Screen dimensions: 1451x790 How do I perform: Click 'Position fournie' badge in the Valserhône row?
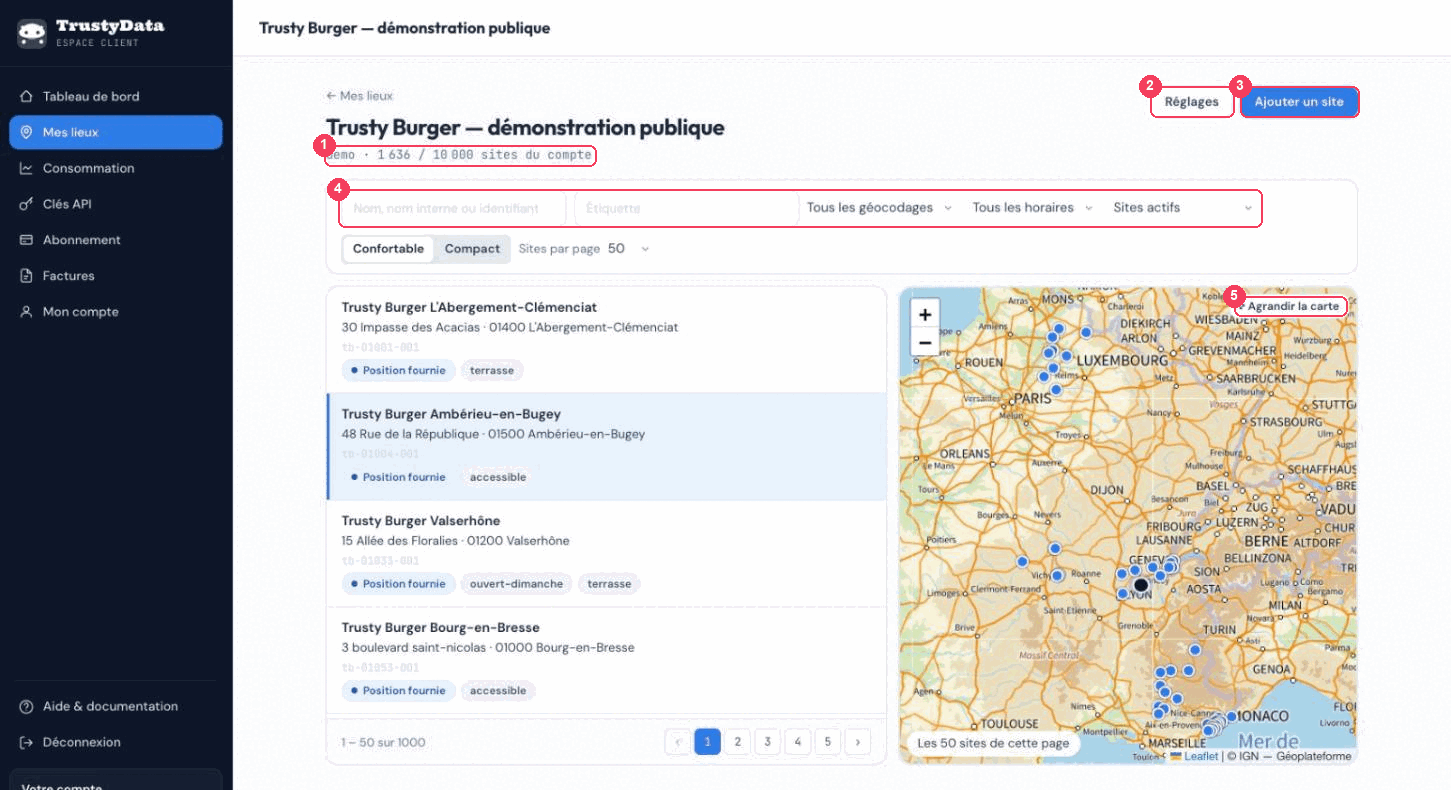click(398, 584)
